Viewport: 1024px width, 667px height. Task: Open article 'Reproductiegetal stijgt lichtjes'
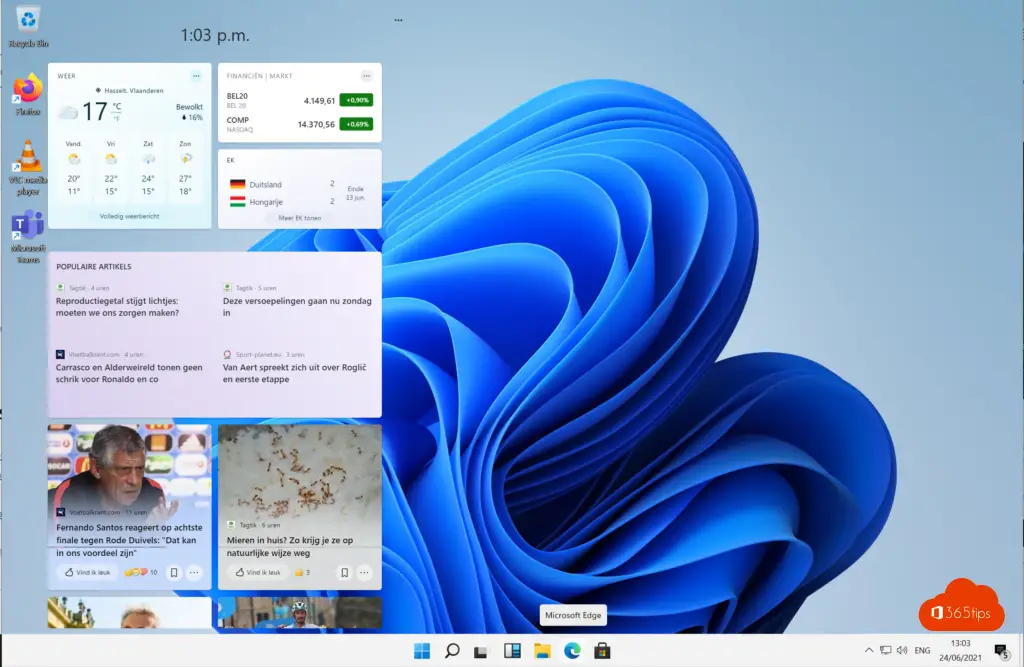coord(118,307)
